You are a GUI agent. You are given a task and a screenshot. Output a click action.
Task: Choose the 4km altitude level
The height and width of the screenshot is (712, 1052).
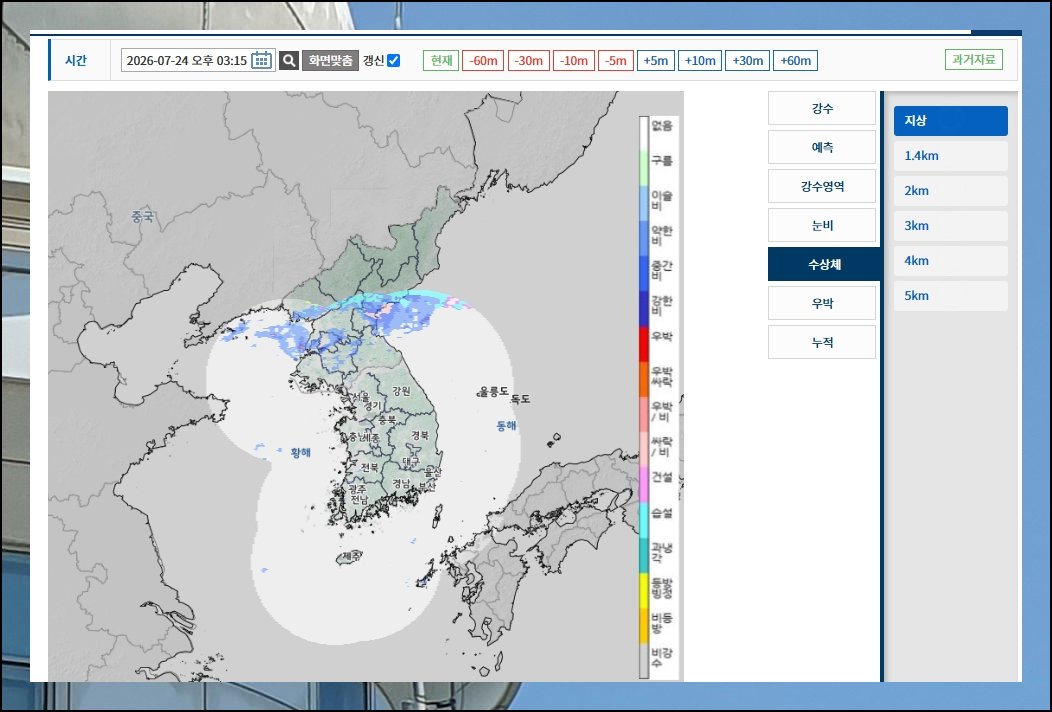[951, 260]
